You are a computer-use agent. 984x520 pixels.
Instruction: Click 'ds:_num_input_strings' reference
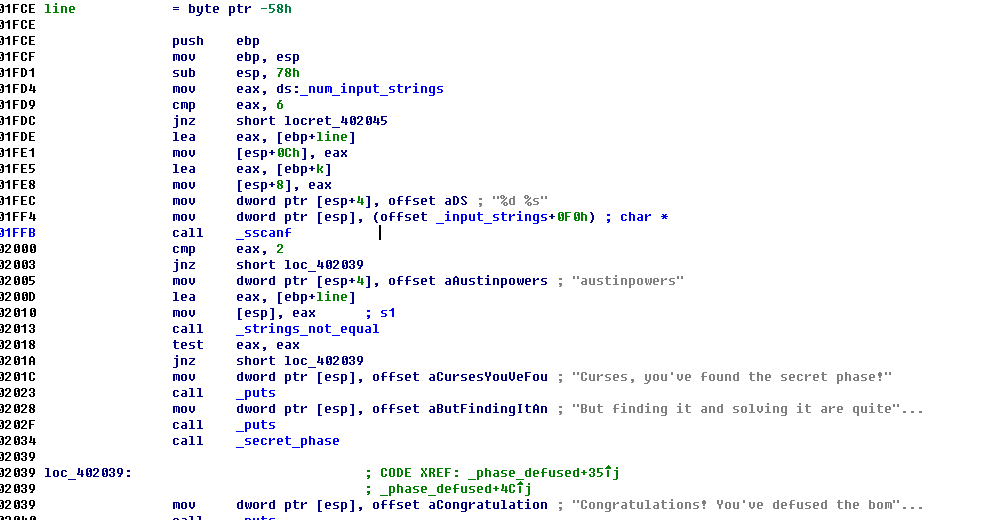pos(360,89)
